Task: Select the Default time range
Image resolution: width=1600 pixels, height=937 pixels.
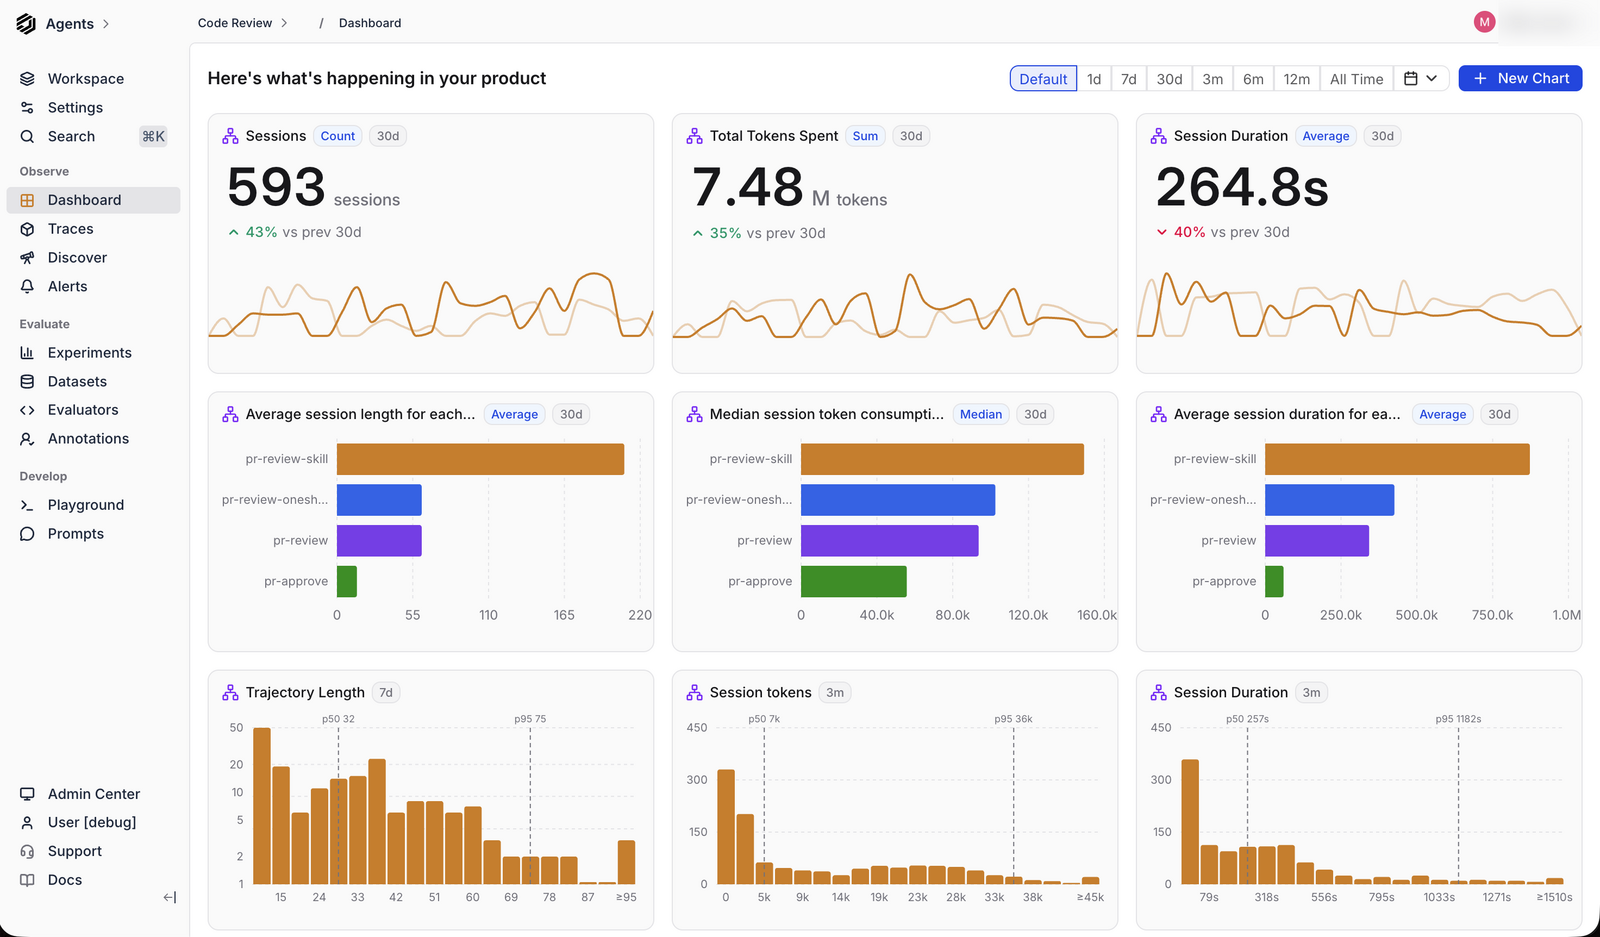Action: (x=1043, y=79)
